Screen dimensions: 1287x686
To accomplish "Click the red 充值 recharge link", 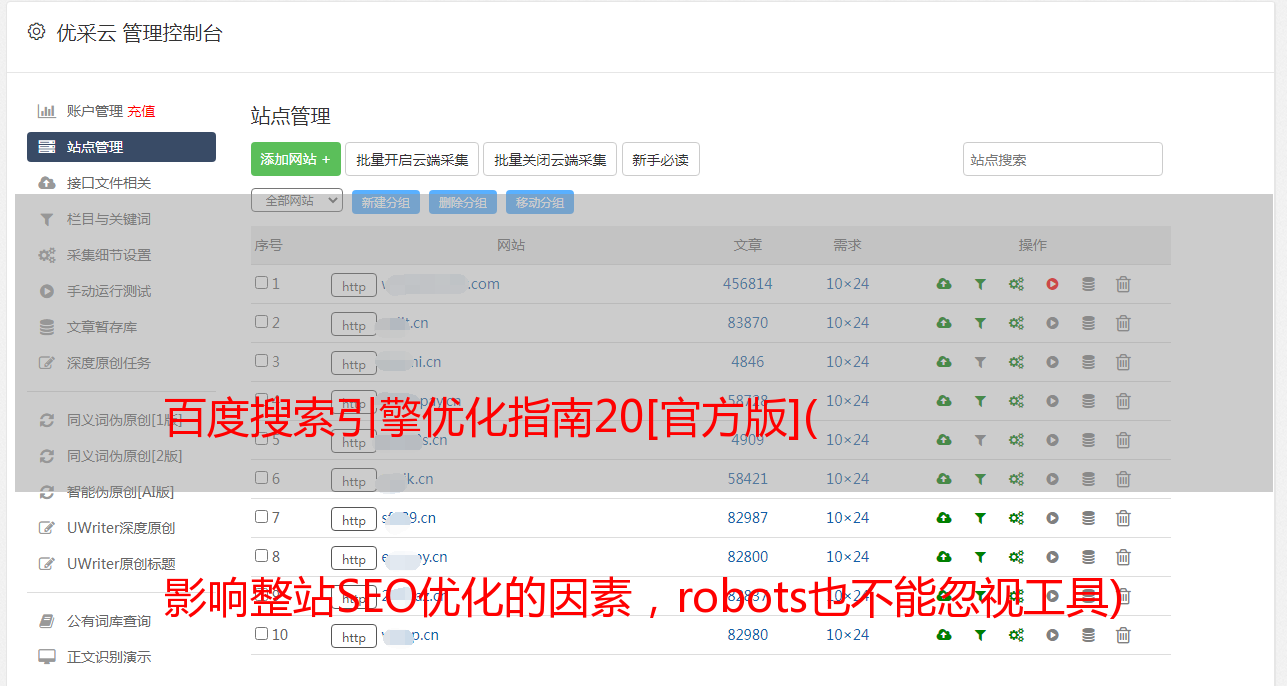I will click(x=141, y=111).
